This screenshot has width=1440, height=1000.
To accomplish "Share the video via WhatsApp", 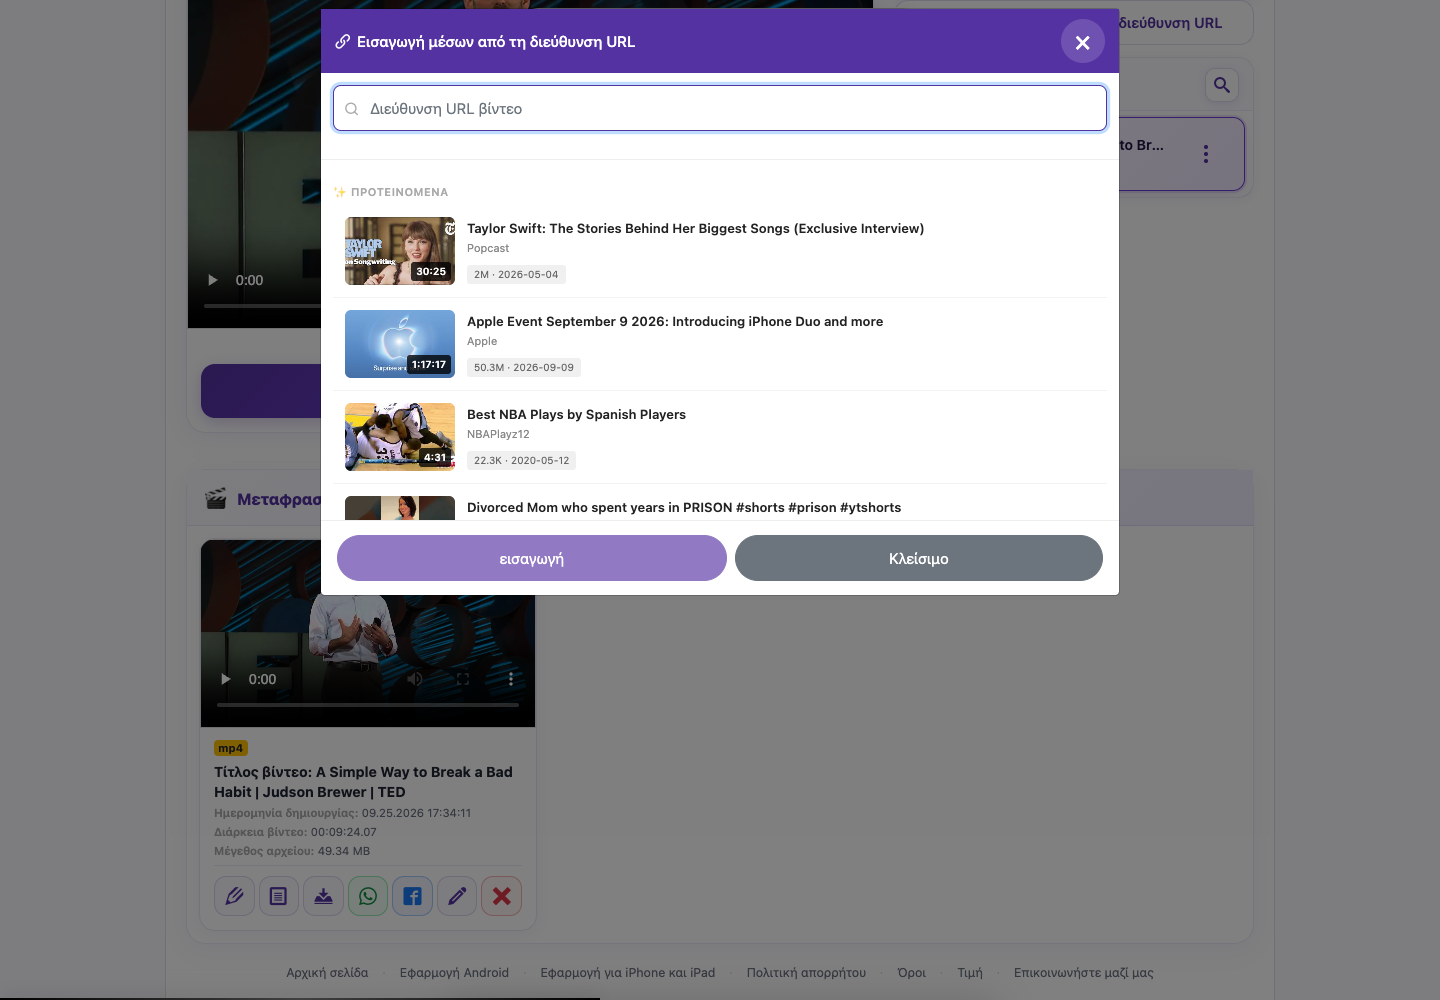I will pyautogui.click(x=368, y=896).
